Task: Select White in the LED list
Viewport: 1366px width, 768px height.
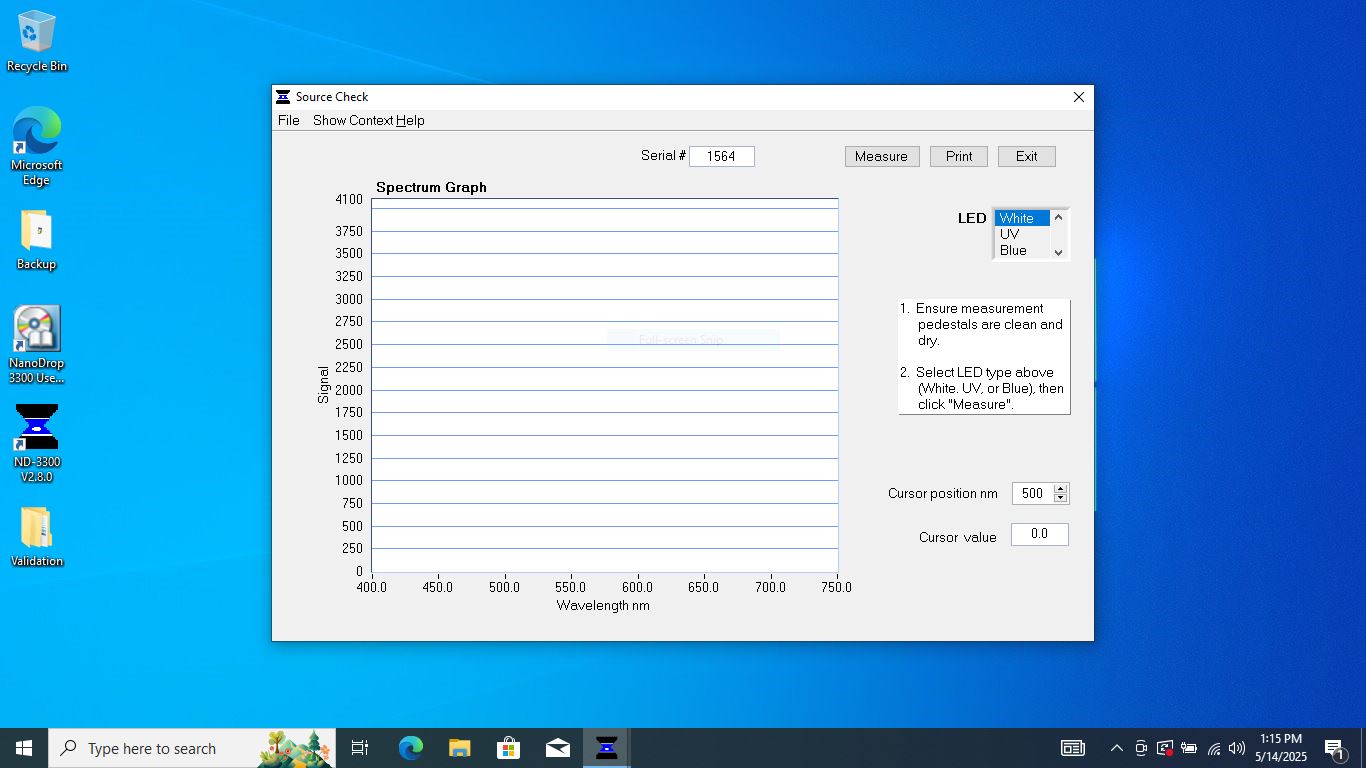Action: click(1016, 218)
